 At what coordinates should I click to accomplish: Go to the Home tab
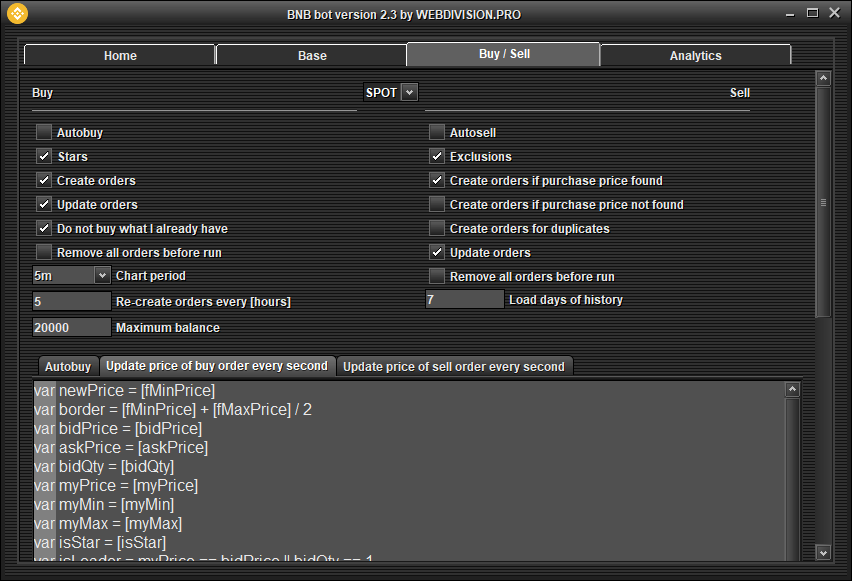point(120,55)
